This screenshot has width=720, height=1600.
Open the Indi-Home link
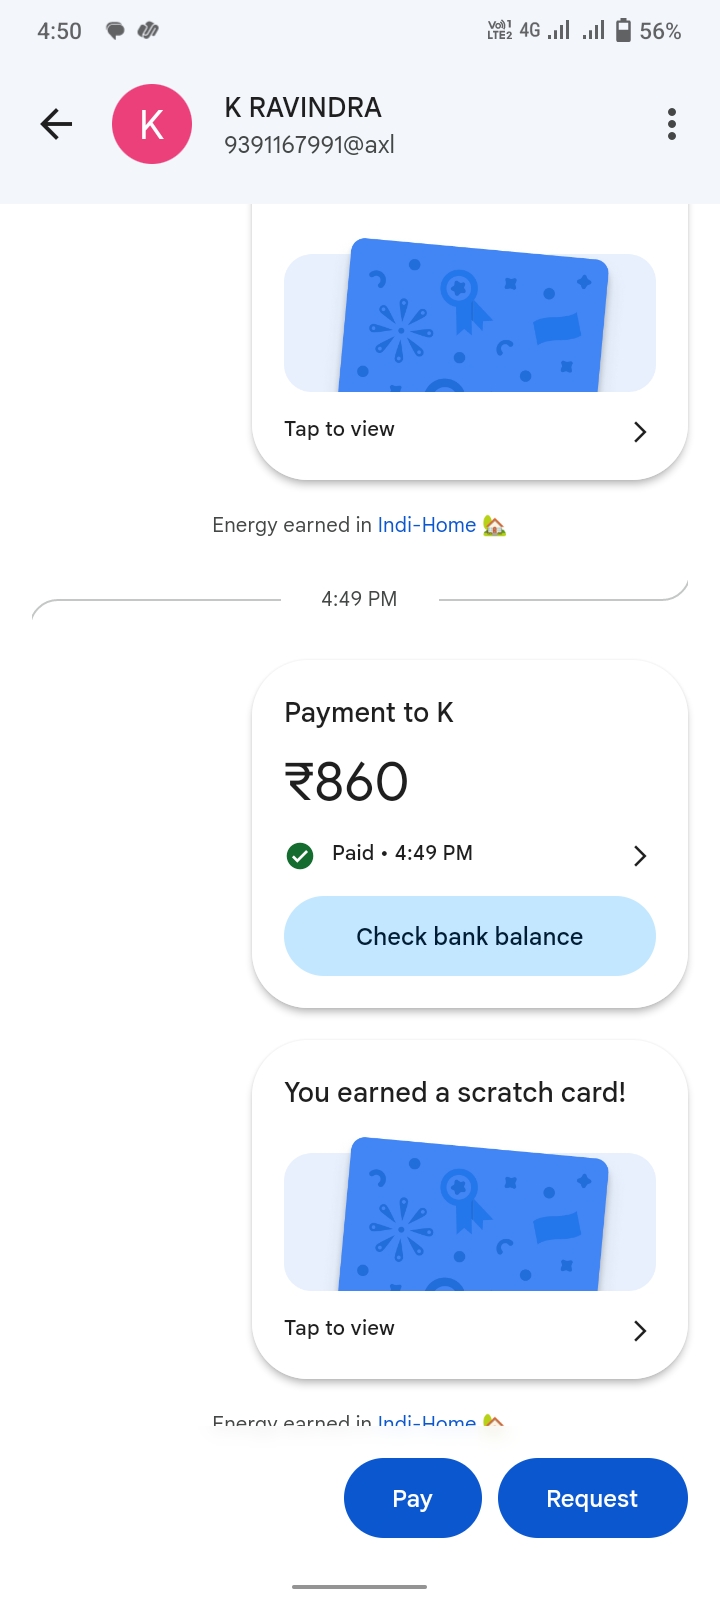427,525
